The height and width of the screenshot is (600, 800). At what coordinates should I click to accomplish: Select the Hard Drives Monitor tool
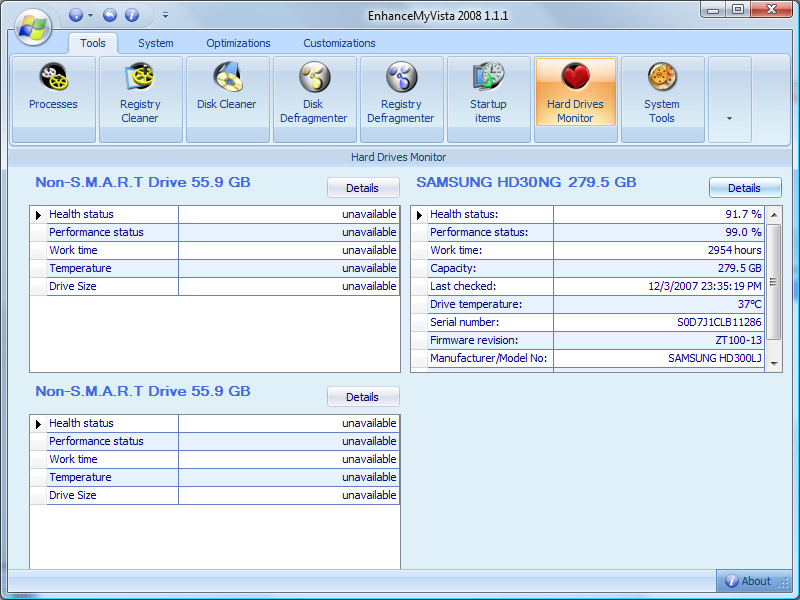(576, 93)
